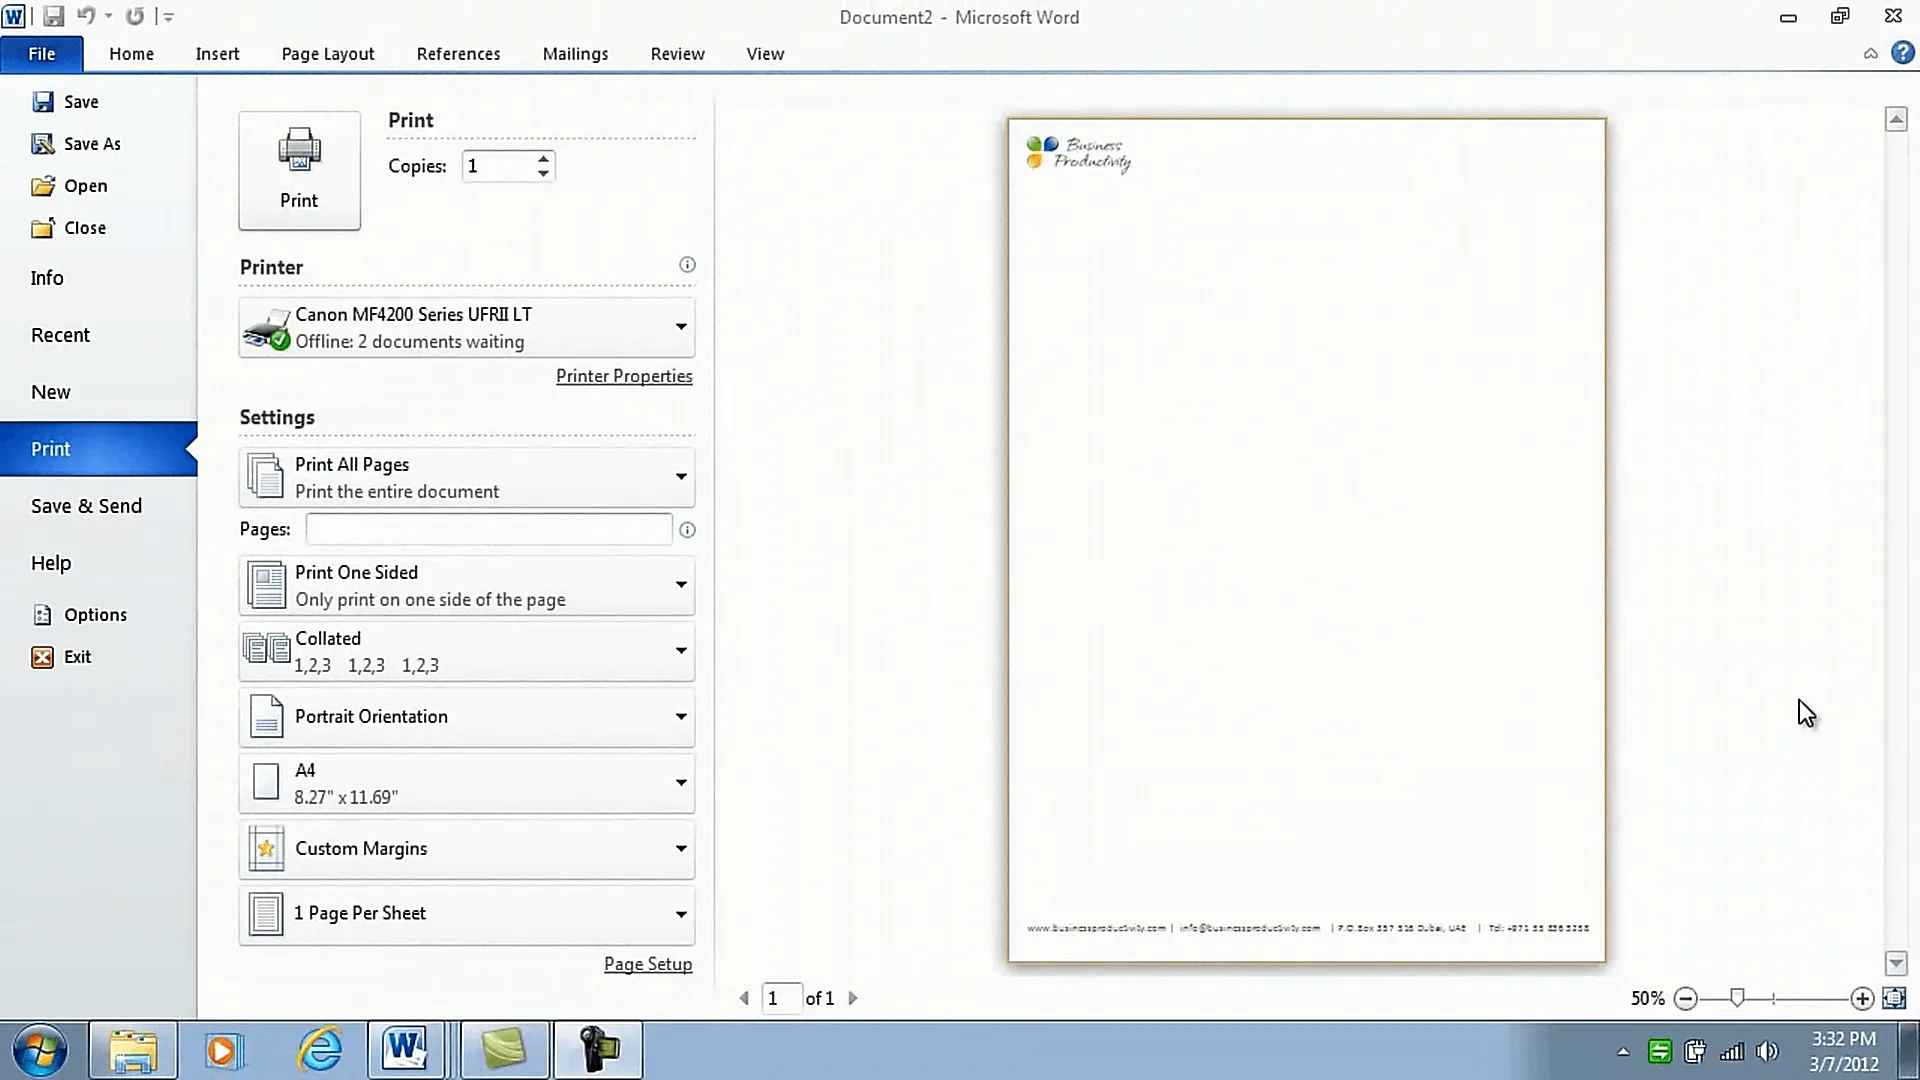Open the Printer Properties link

point(624,376)
